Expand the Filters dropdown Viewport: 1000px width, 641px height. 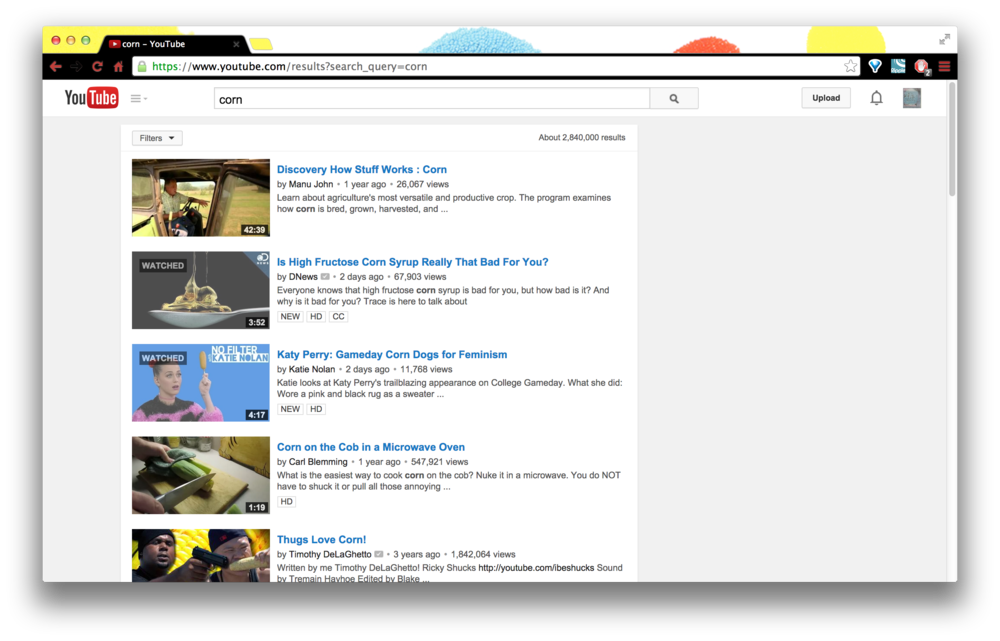[157, 138]
